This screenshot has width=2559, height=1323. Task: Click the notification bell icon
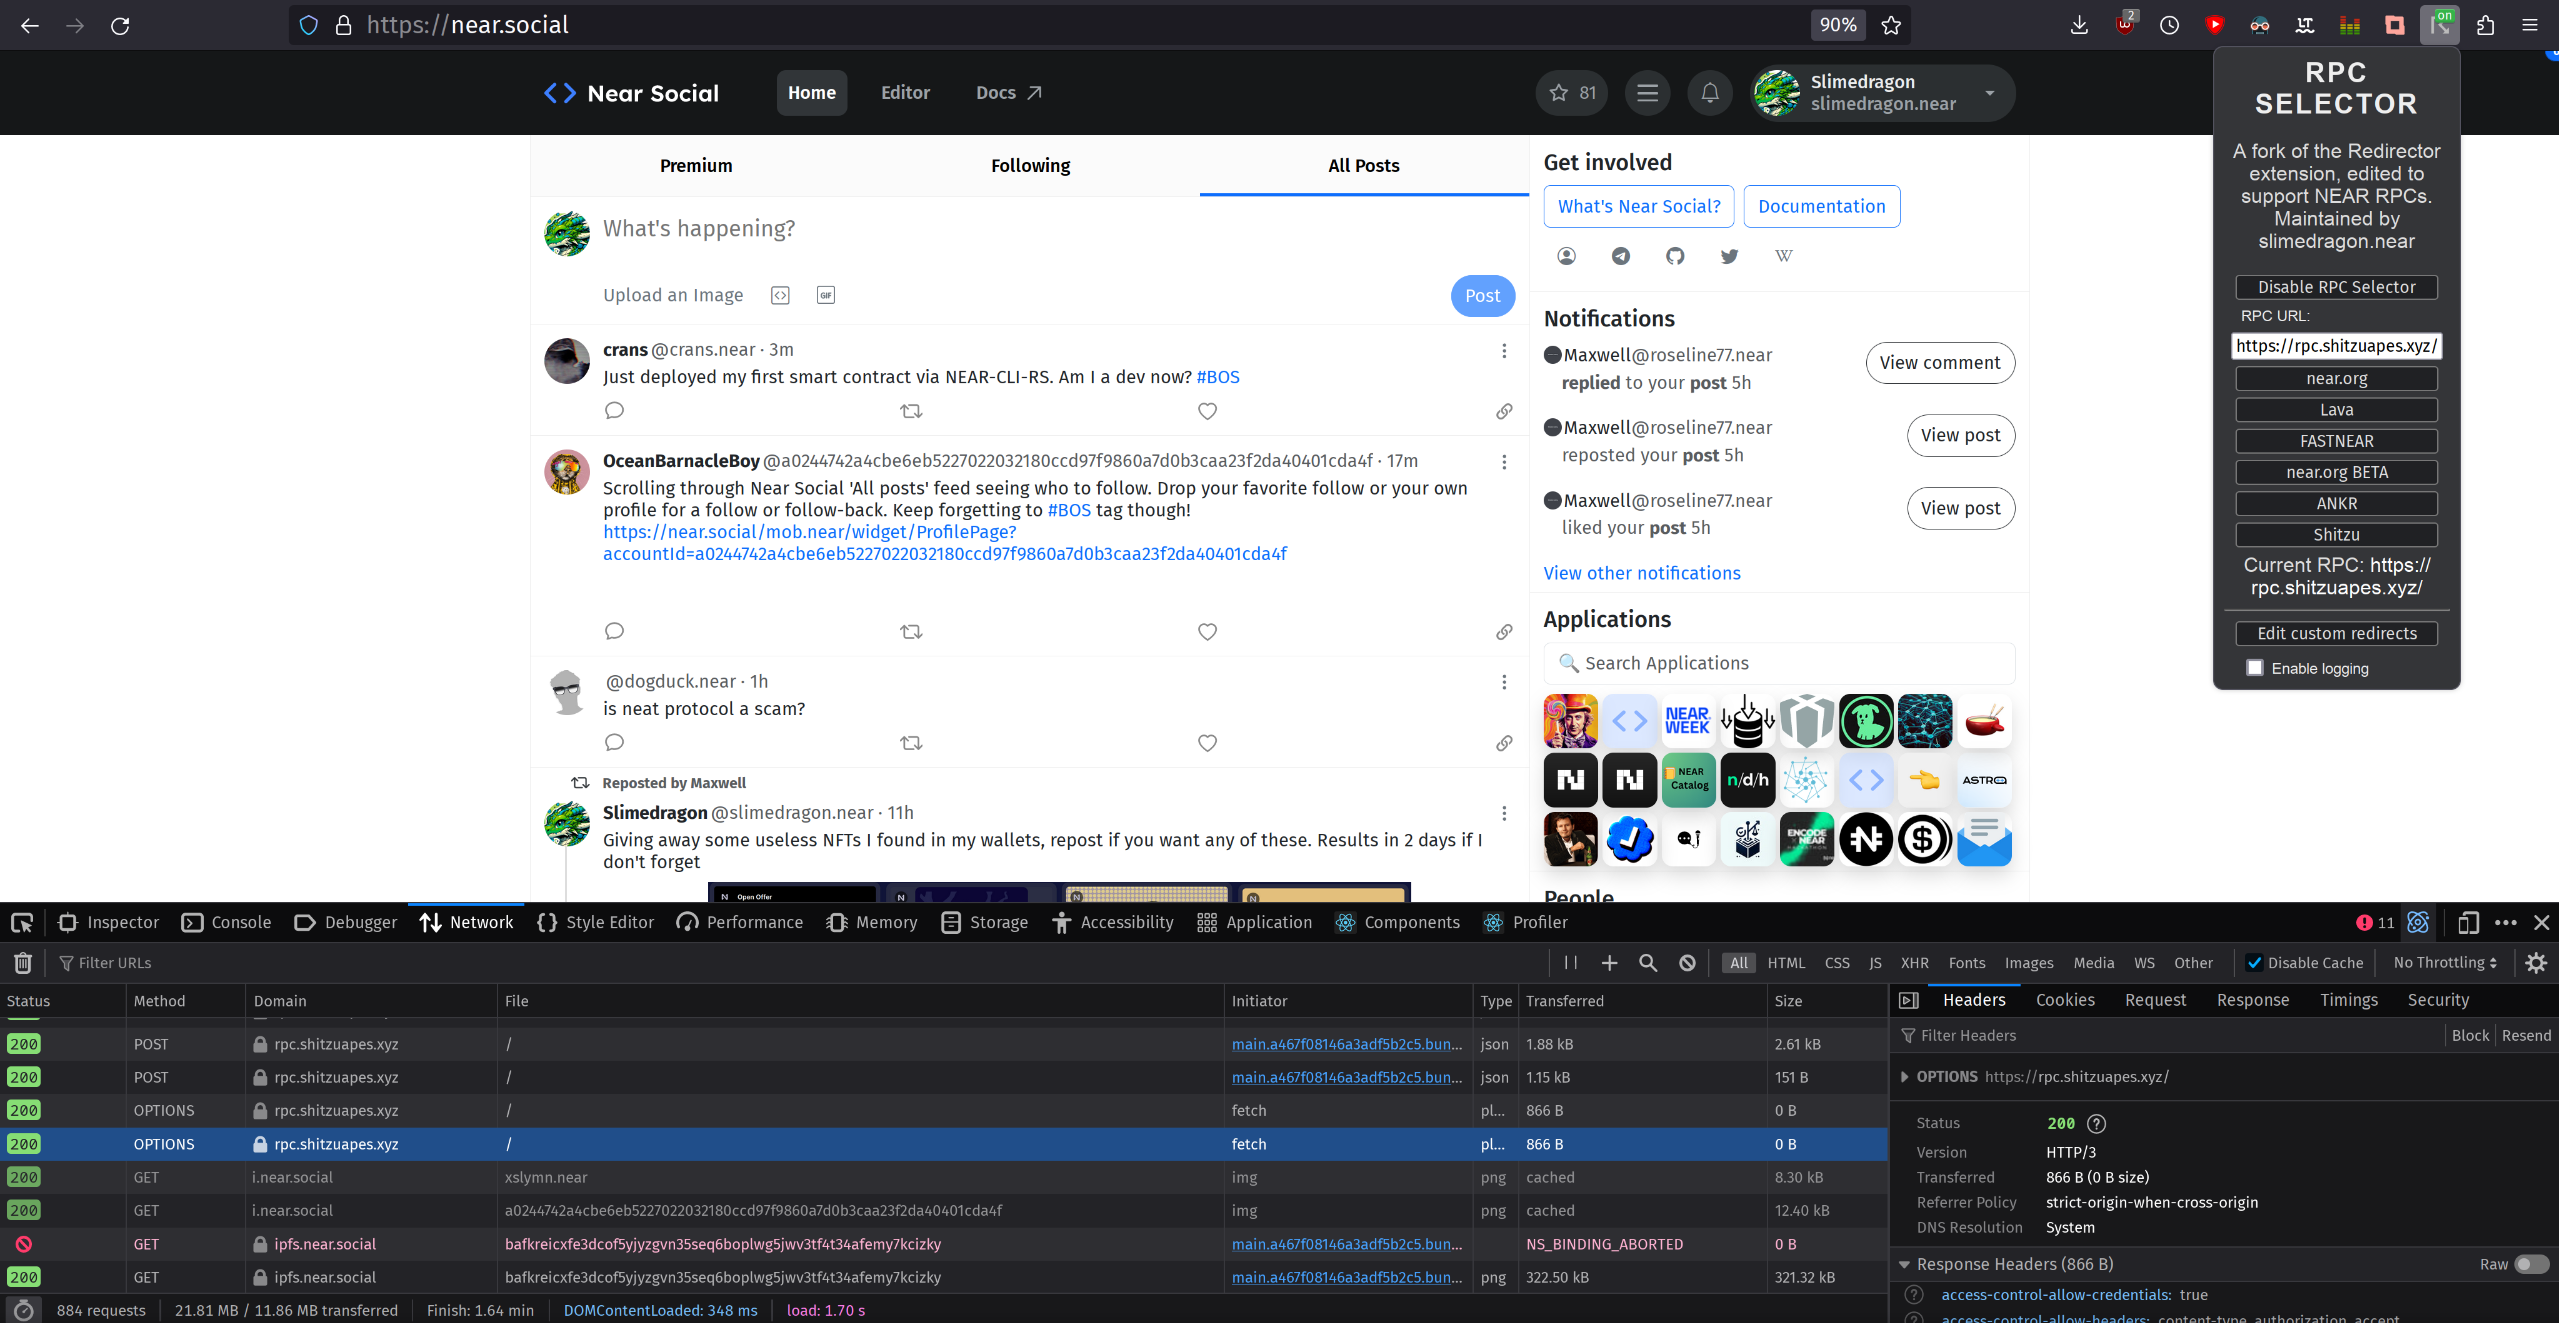pos(1710,93)
